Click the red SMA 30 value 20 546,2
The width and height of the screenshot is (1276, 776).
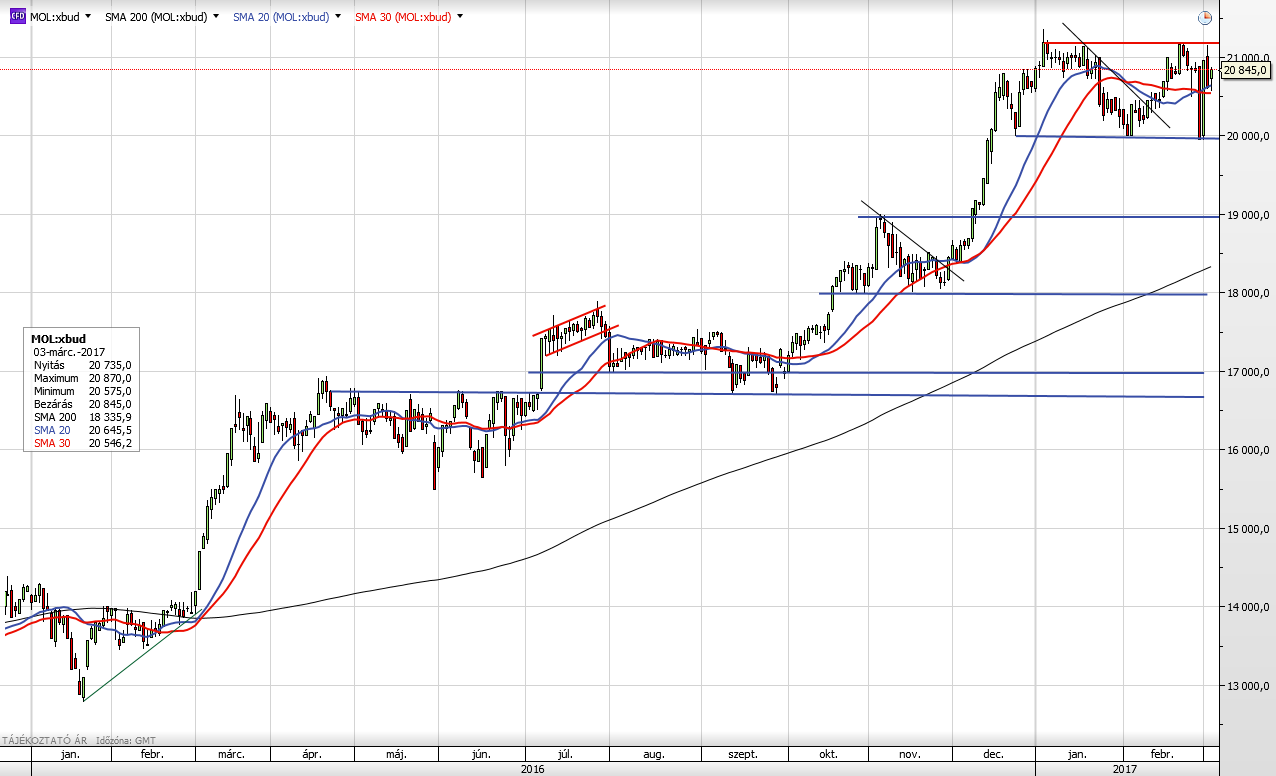(x=109, y=443)
